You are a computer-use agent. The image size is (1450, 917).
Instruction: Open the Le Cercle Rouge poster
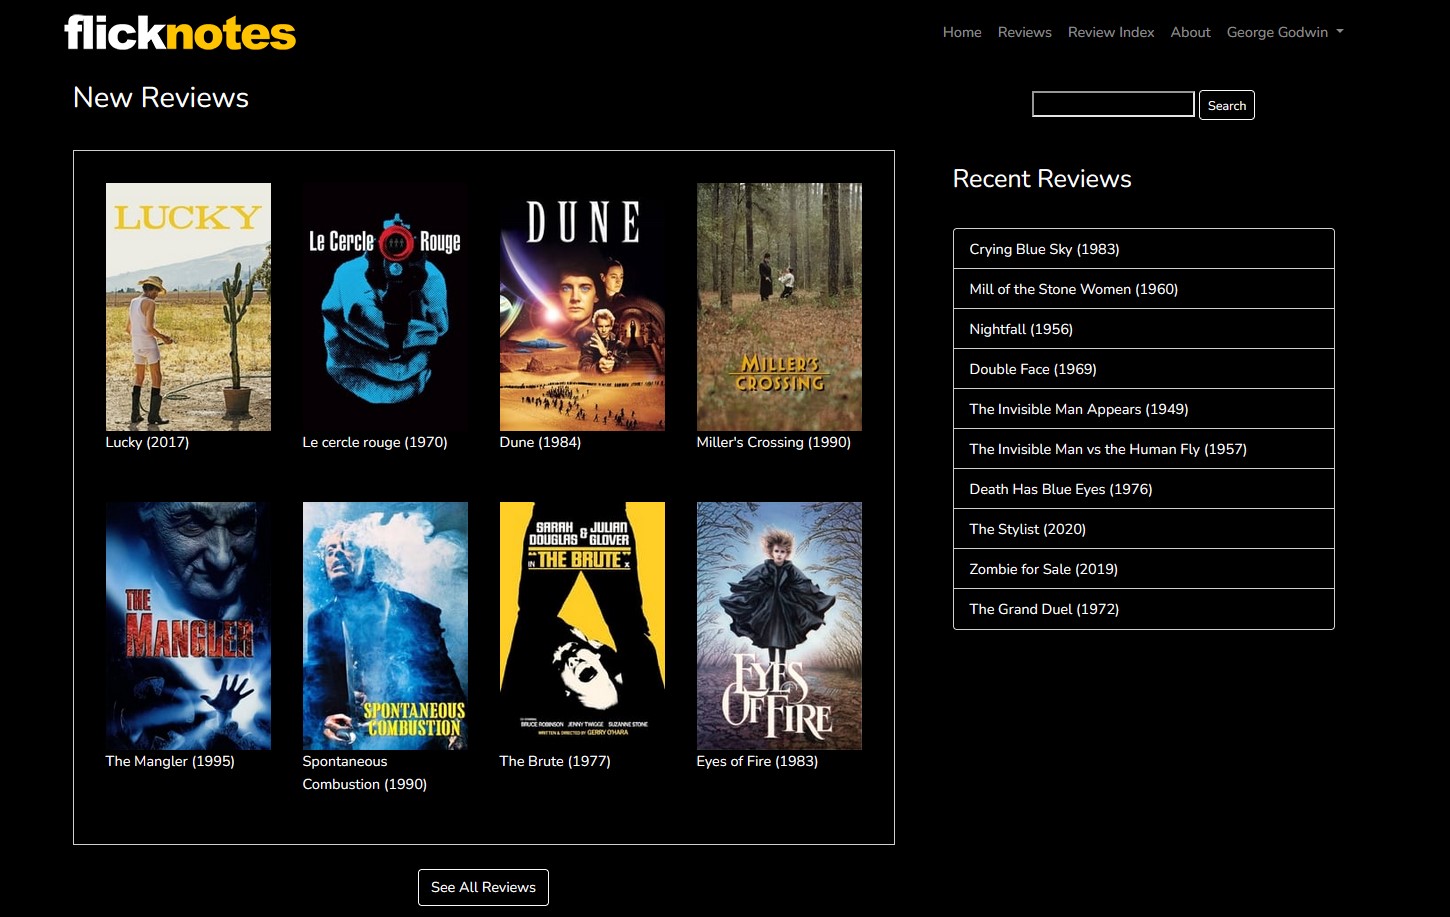(385, 307)
